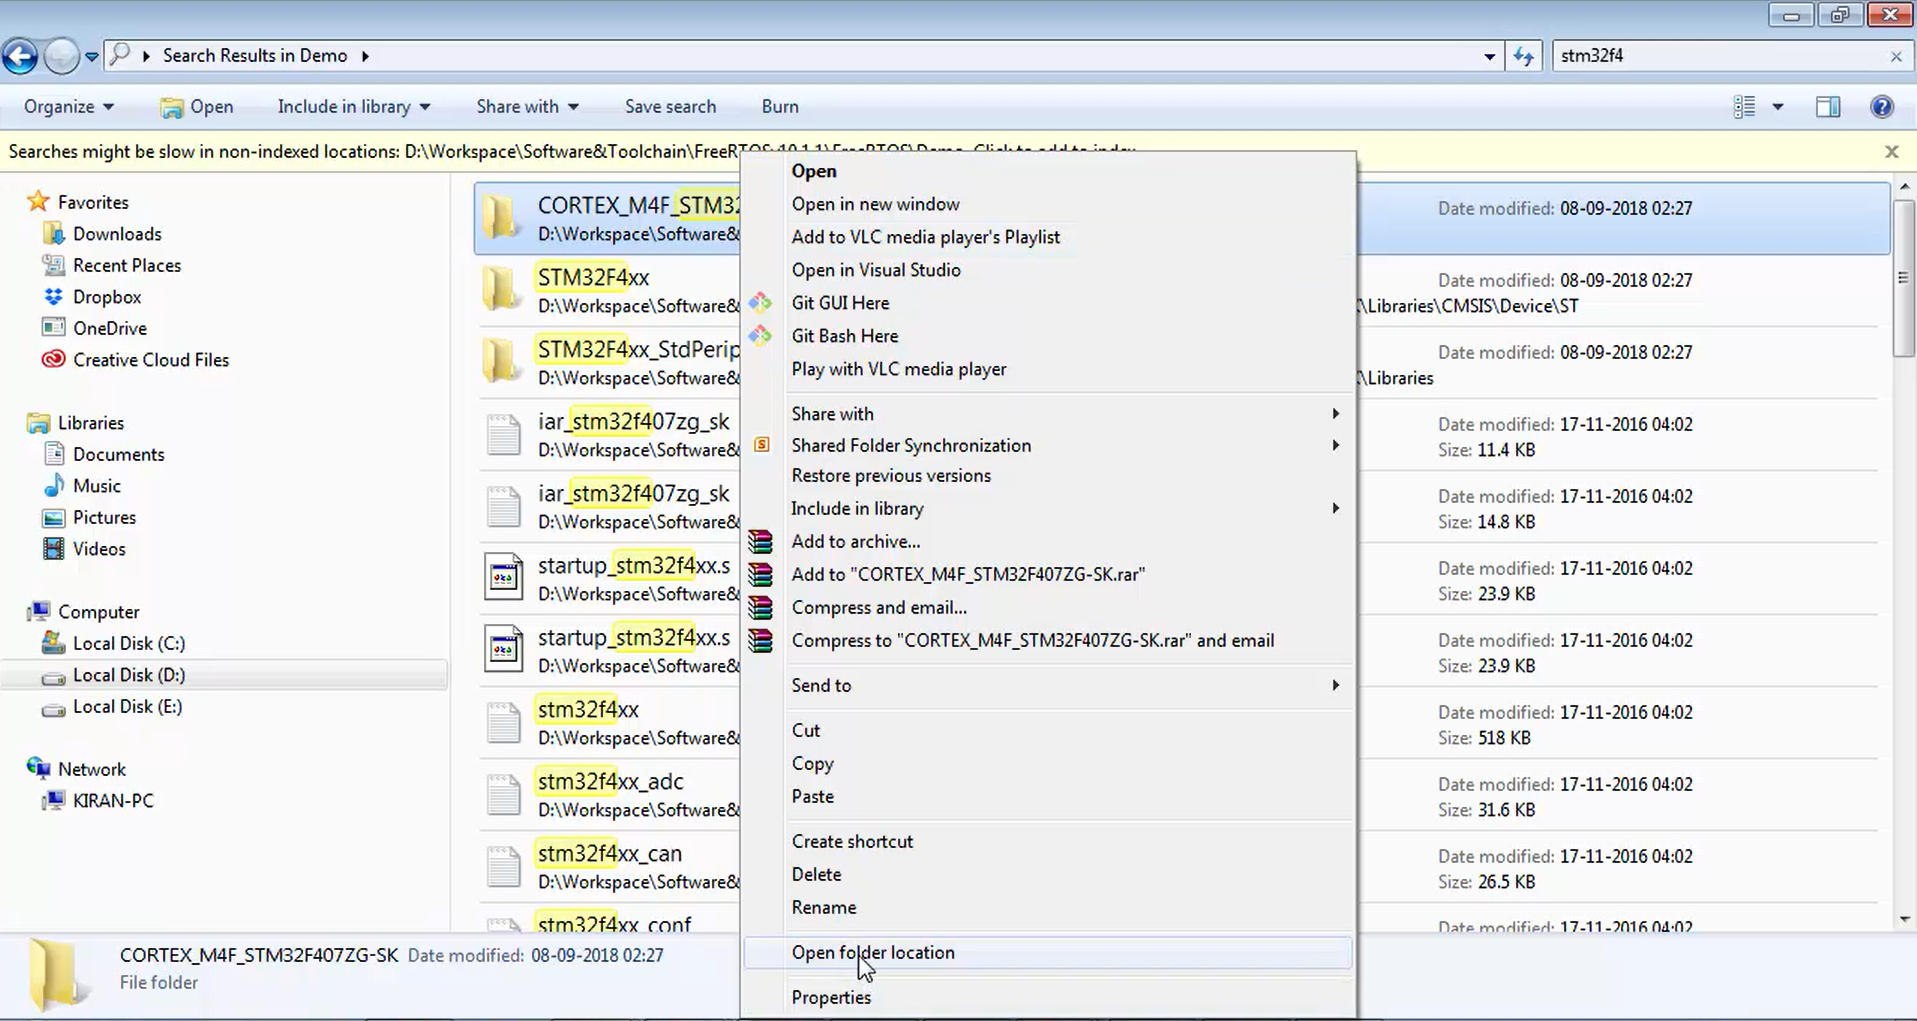The width and height of the screenshot is (1917, 1021).
Task: Open the Organize dropdown menu
Action: [x=68, y=107]
